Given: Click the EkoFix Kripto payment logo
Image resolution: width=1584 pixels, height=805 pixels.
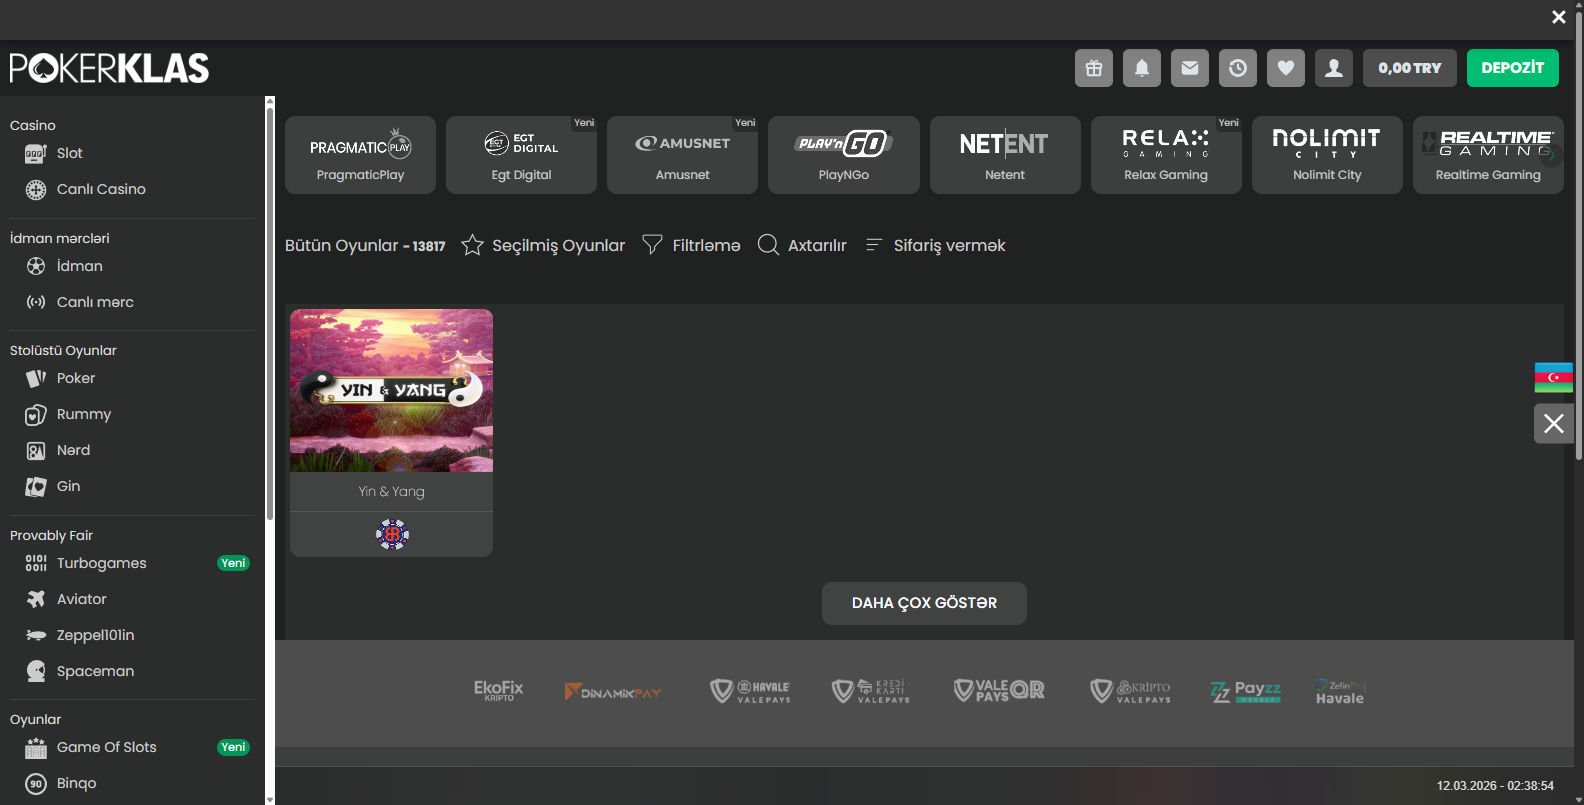Looking at the screenshot, I should [x=499, y=691].
